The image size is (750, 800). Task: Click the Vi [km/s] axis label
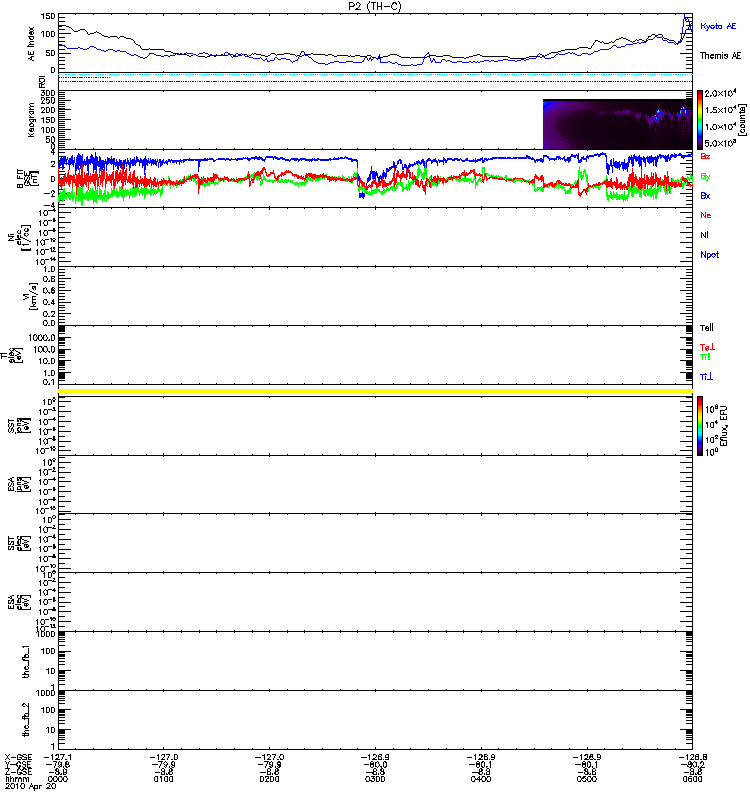pos(33,296)
